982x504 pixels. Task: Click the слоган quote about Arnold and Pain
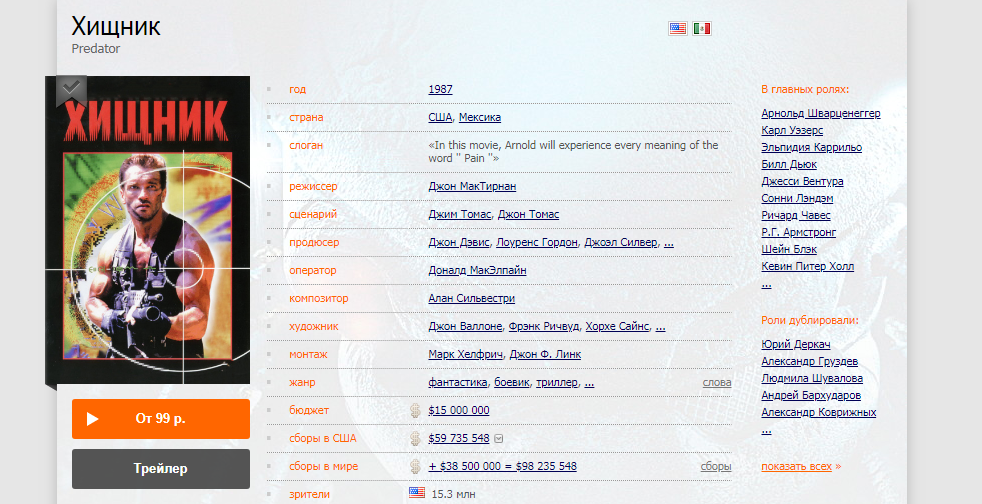click(x=573, y=152)
